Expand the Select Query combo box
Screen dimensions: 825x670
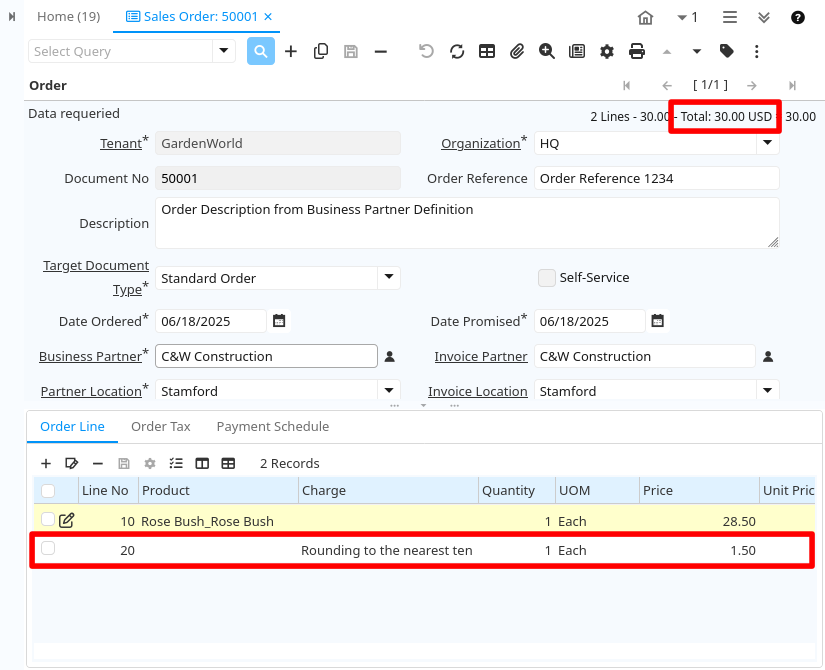[x=224, y=51]
